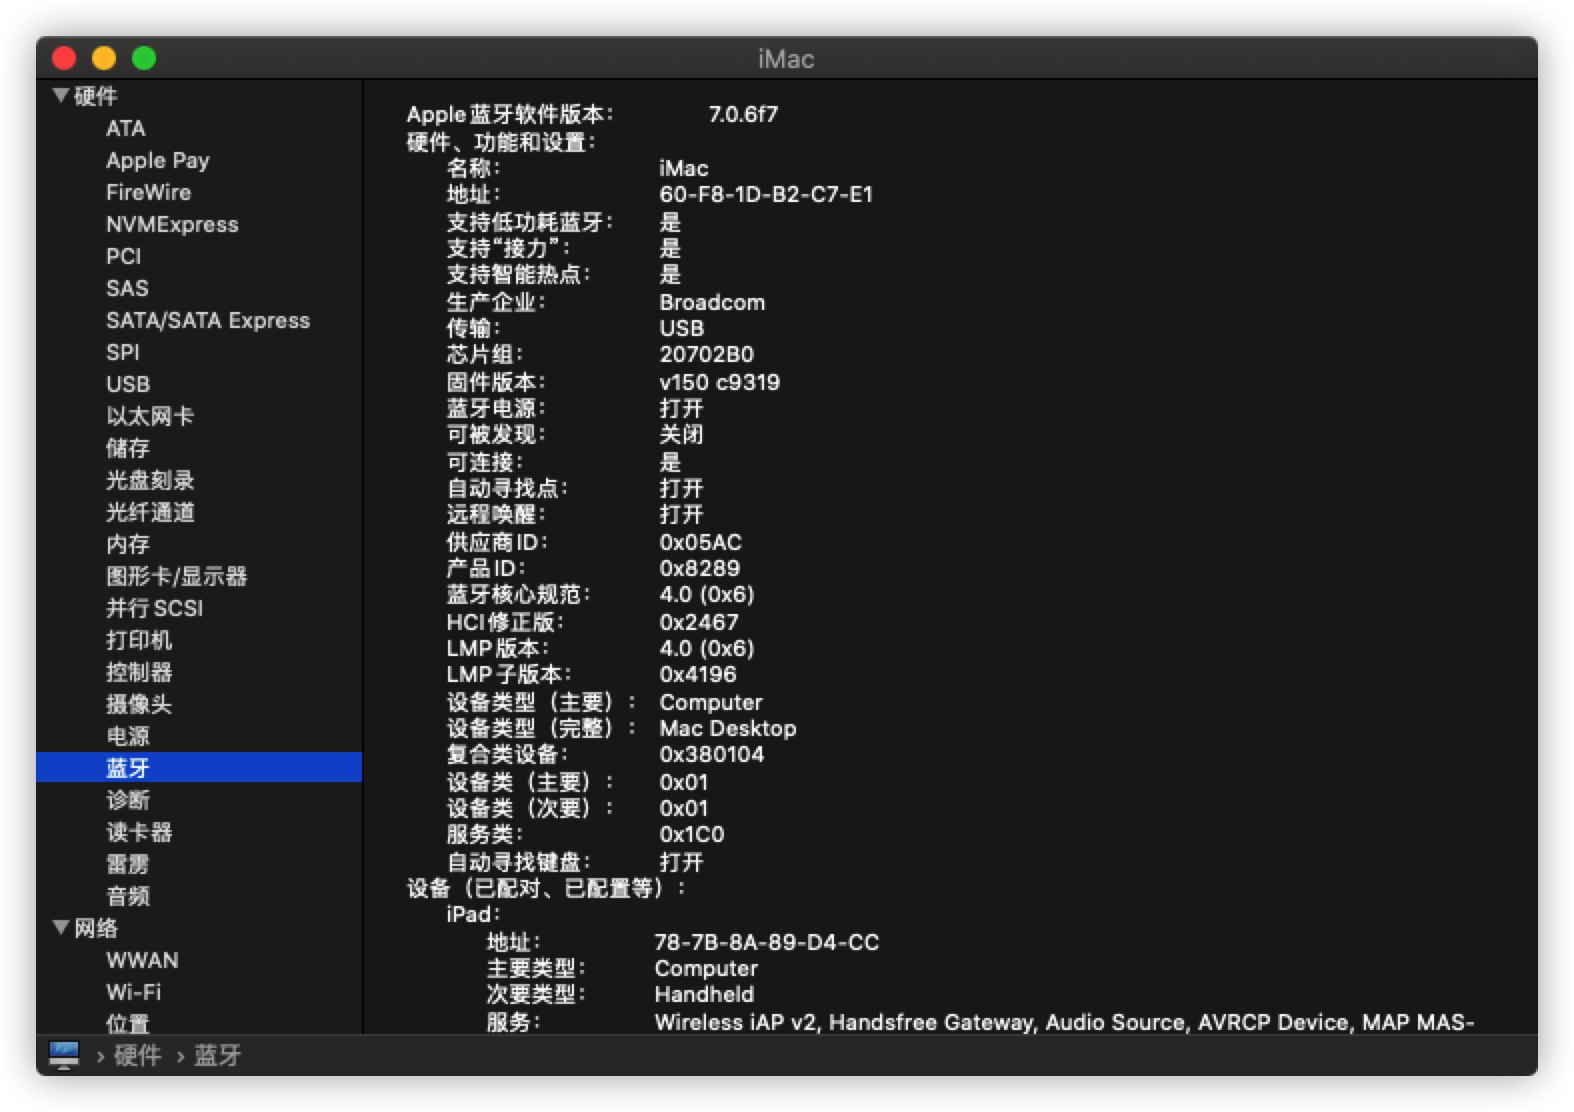The height and width of the screenshot is (1112, 1574).
Task: Click firmware value v150 c9319
Action: pyautogui.click(x=720, y=382)
